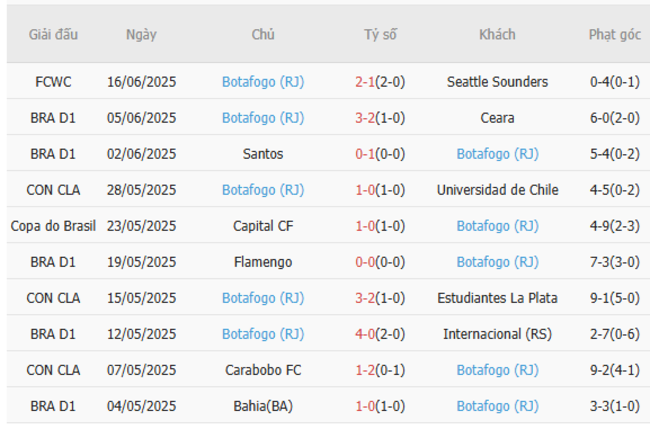Open Estudiantes La Plata team link
650x438 pixels.
[497, 298]
